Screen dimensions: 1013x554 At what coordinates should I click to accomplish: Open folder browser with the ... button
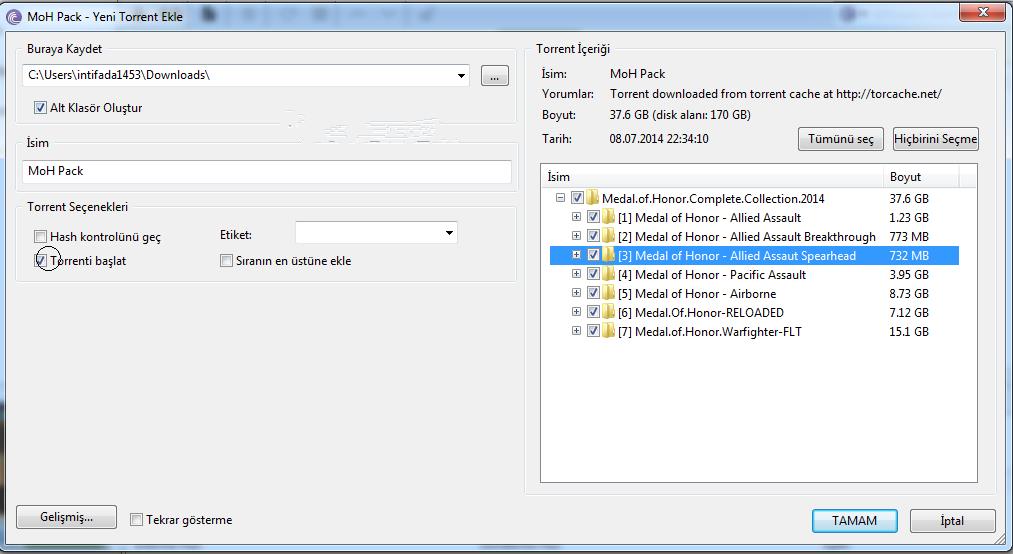tap(494, 76)
